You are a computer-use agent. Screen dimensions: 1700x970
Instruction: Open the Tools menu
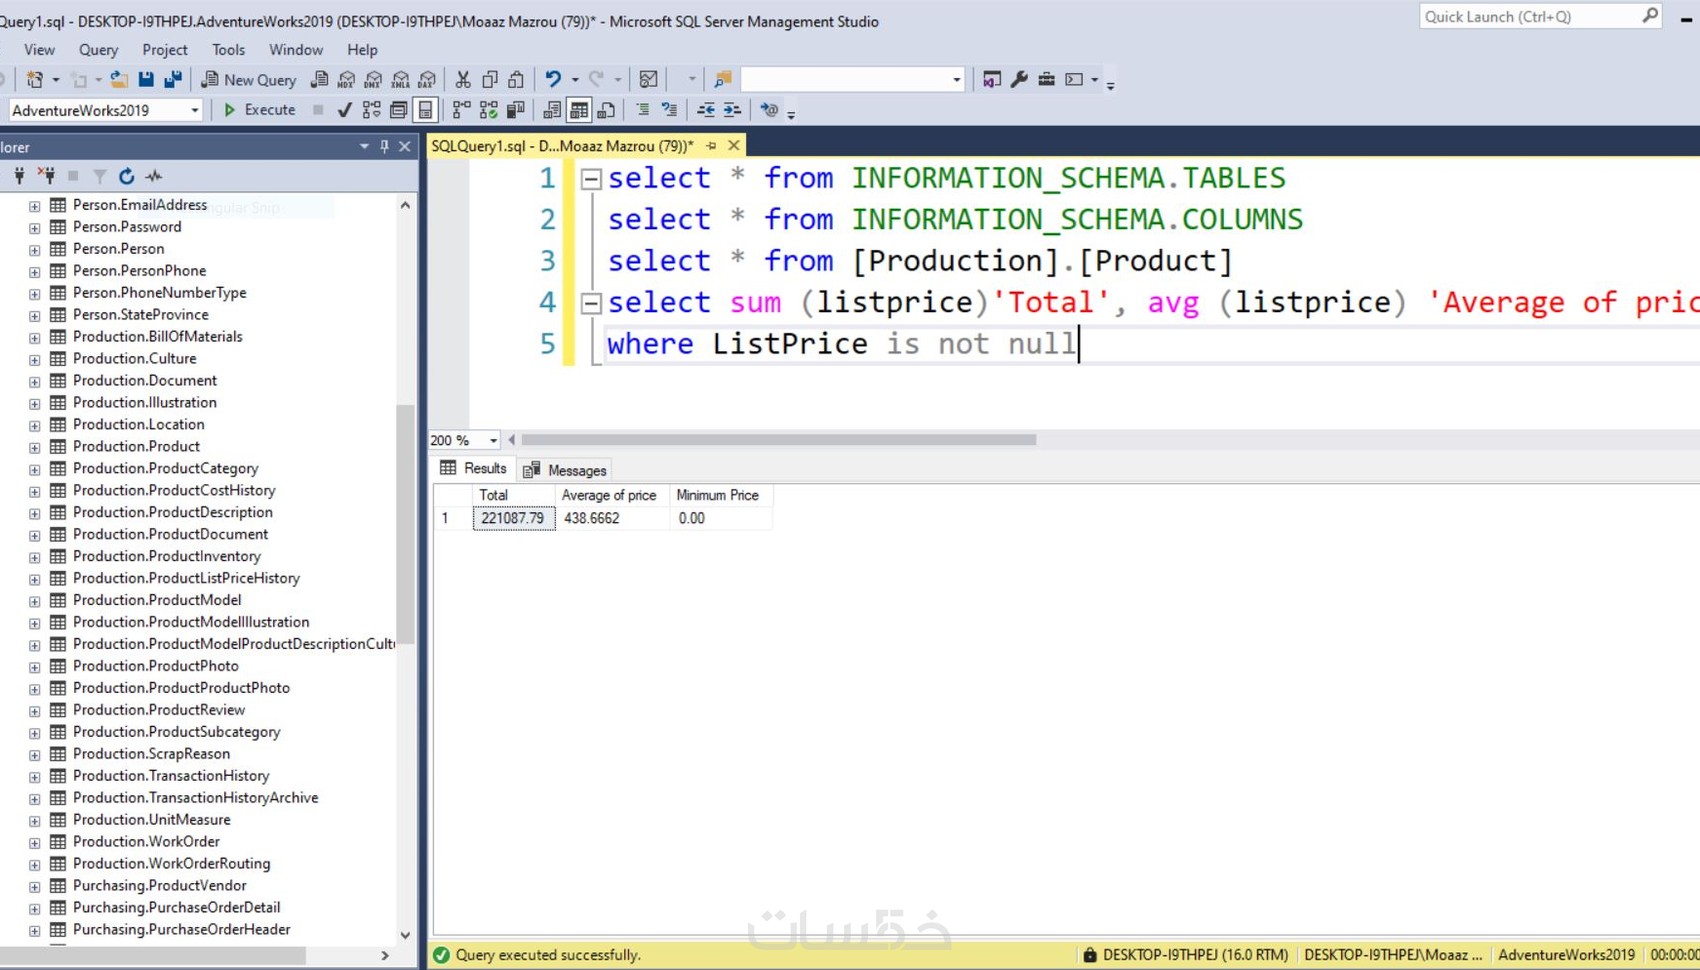(228, 49)
